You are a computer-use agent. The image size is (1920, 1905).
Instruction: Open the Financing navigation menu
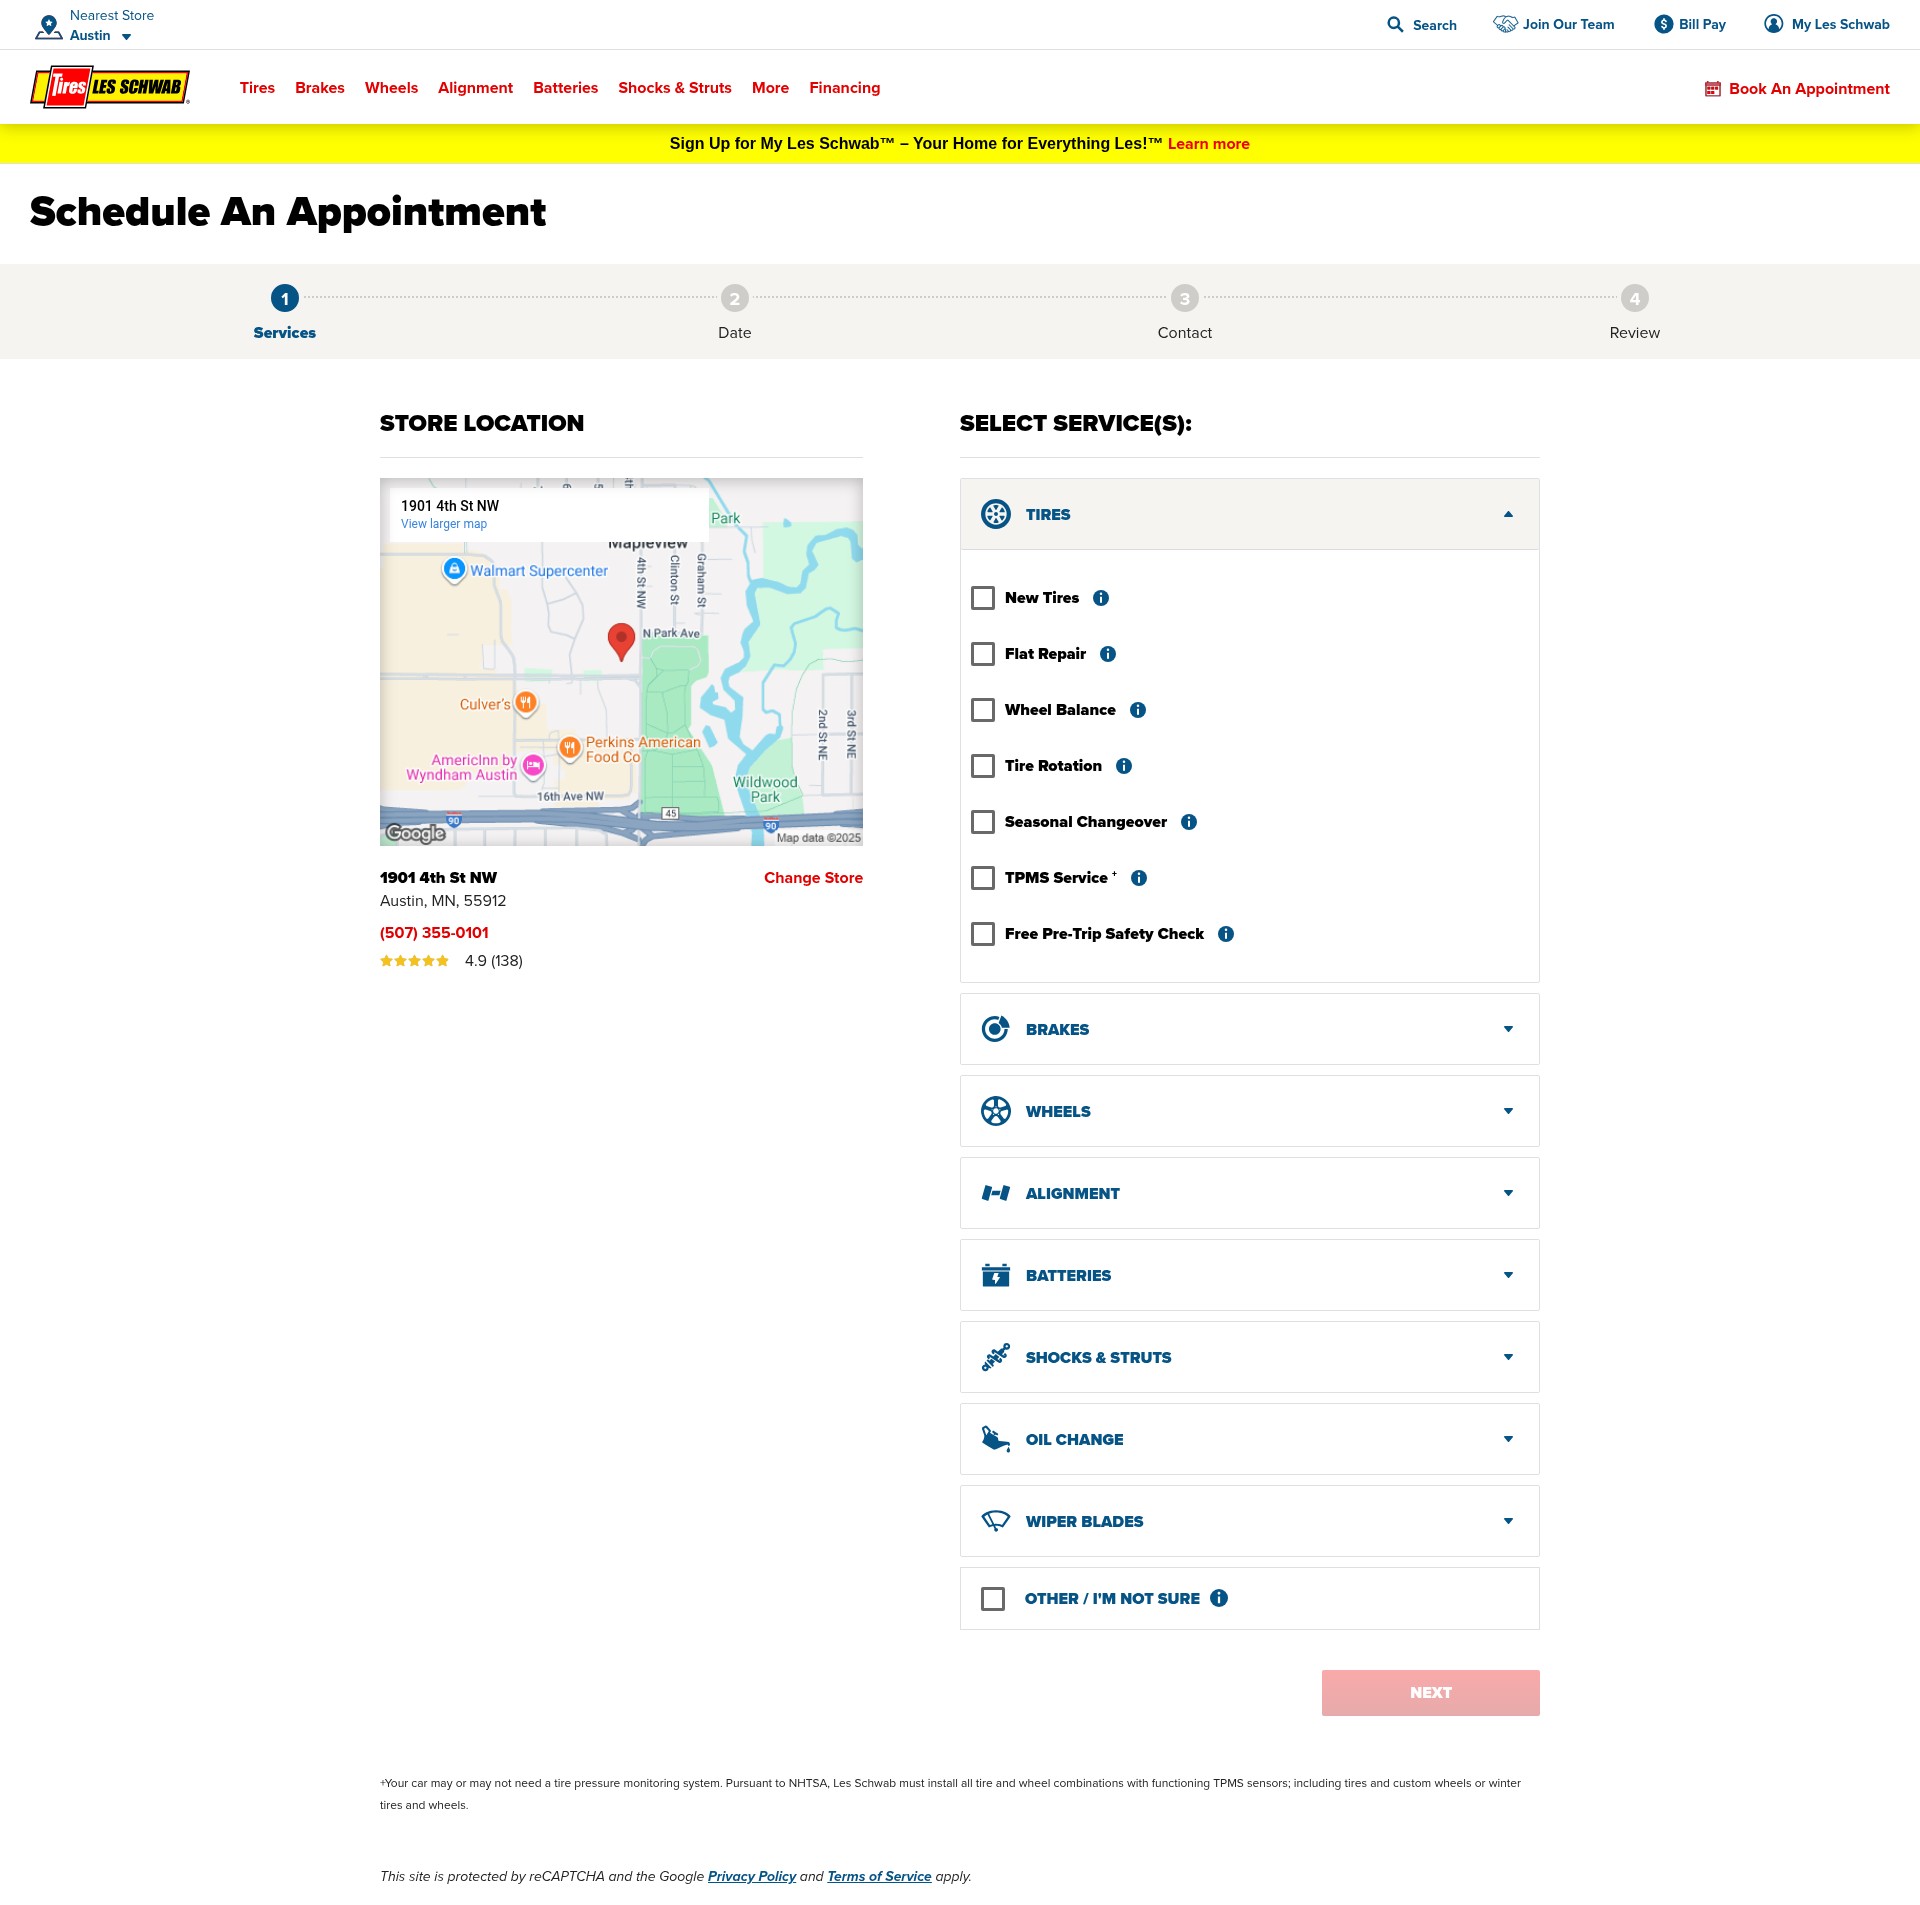pos(845,88)
